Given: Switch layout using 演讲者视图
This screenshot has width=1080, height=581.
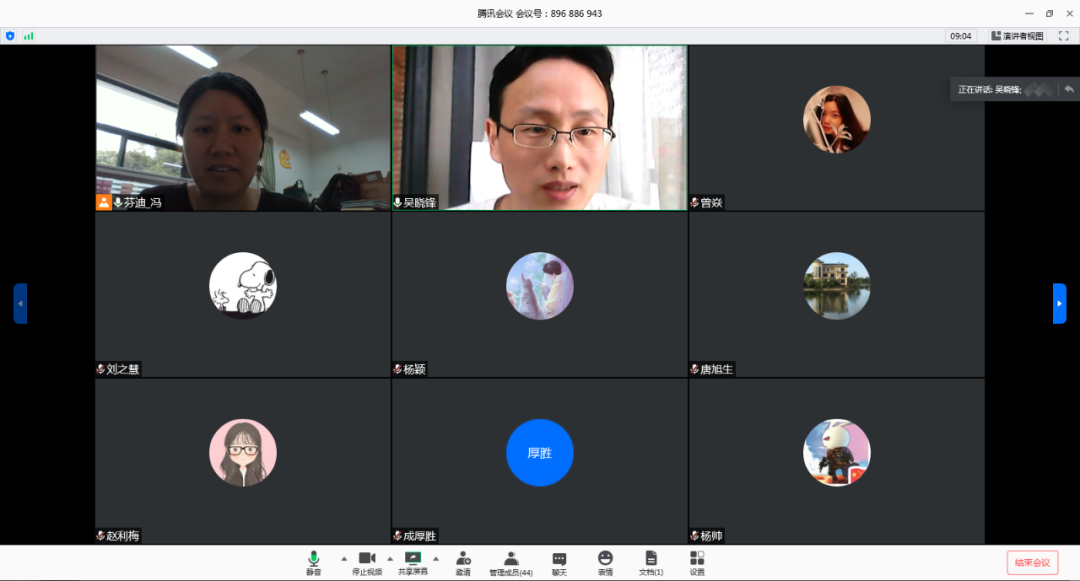Looking at the screenshot, I should click(x=1017, y=36).
